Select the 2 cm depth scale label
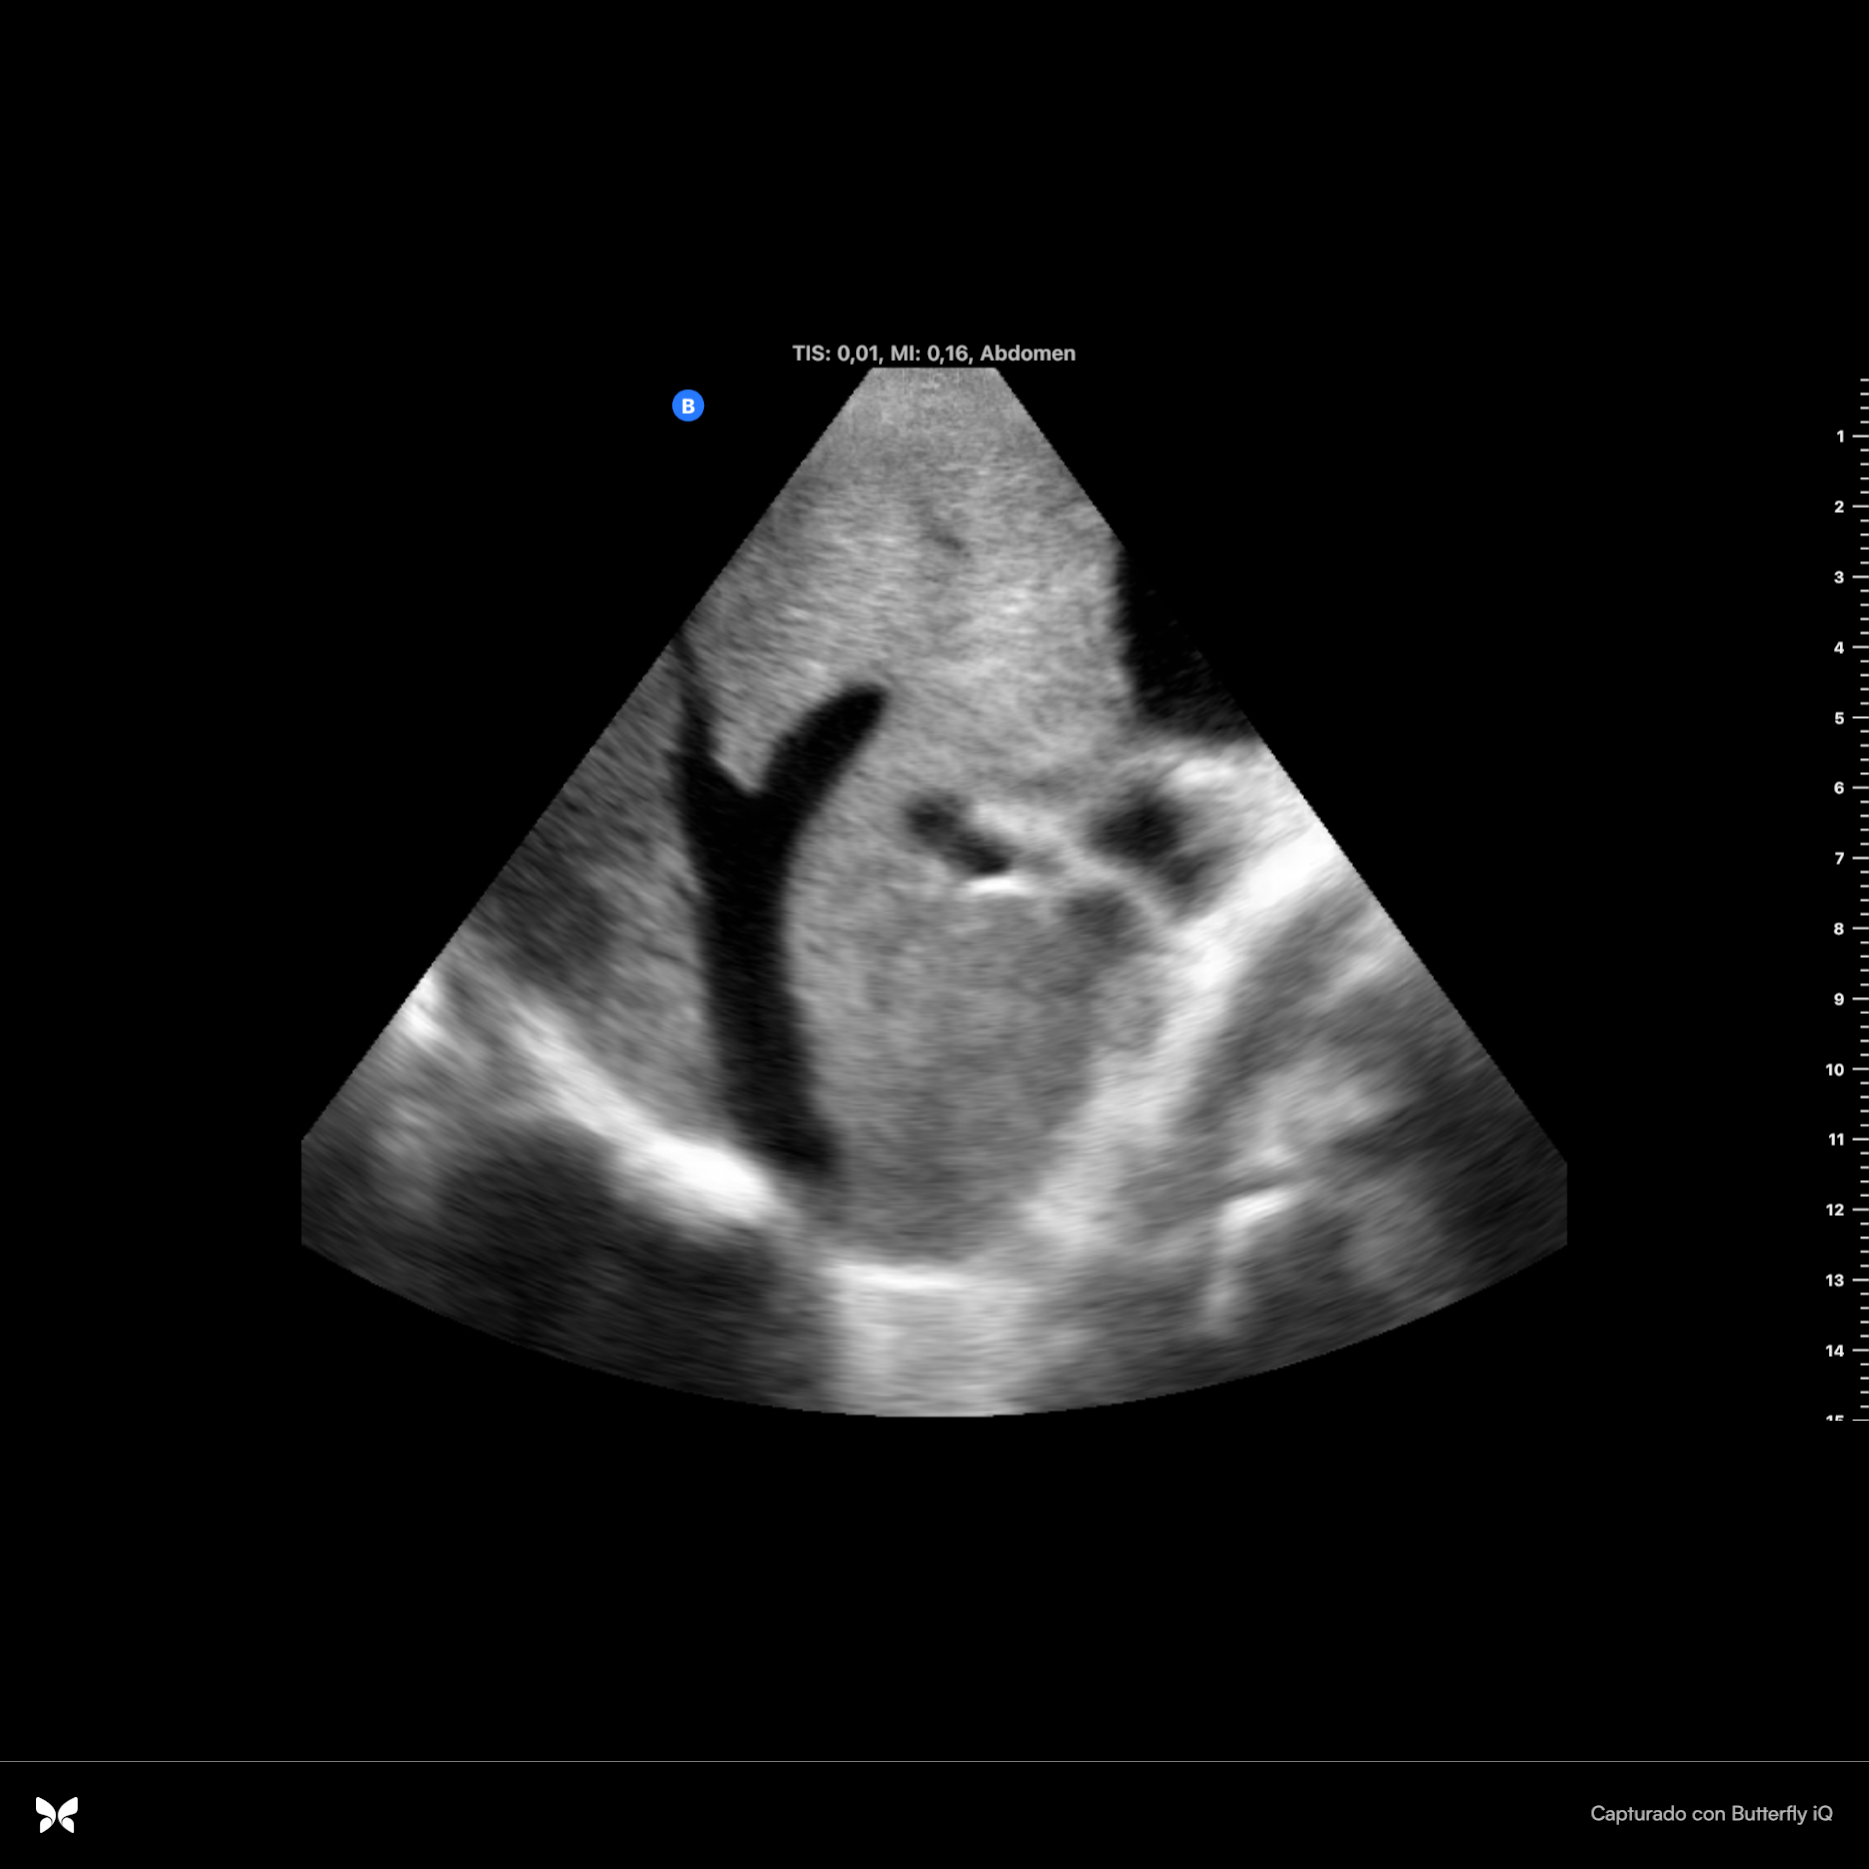The width and height of the screenshot is (1869, 1869). tap(1839, 507)
